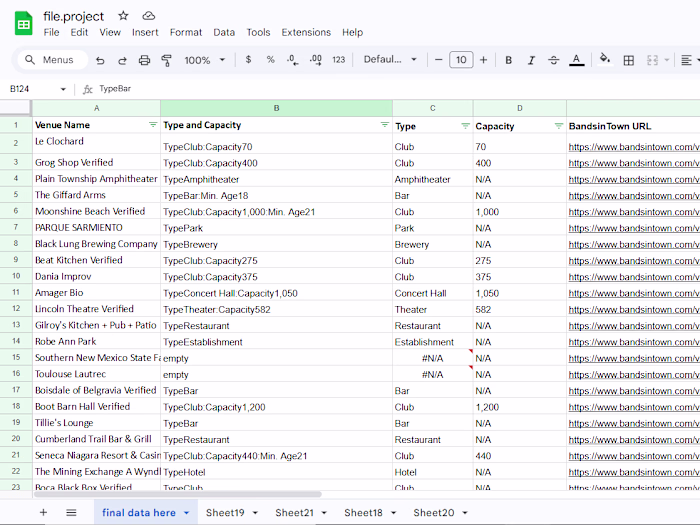Select the Paint format tool
This screenshot has height=525, width=700.
click(166, 60)
